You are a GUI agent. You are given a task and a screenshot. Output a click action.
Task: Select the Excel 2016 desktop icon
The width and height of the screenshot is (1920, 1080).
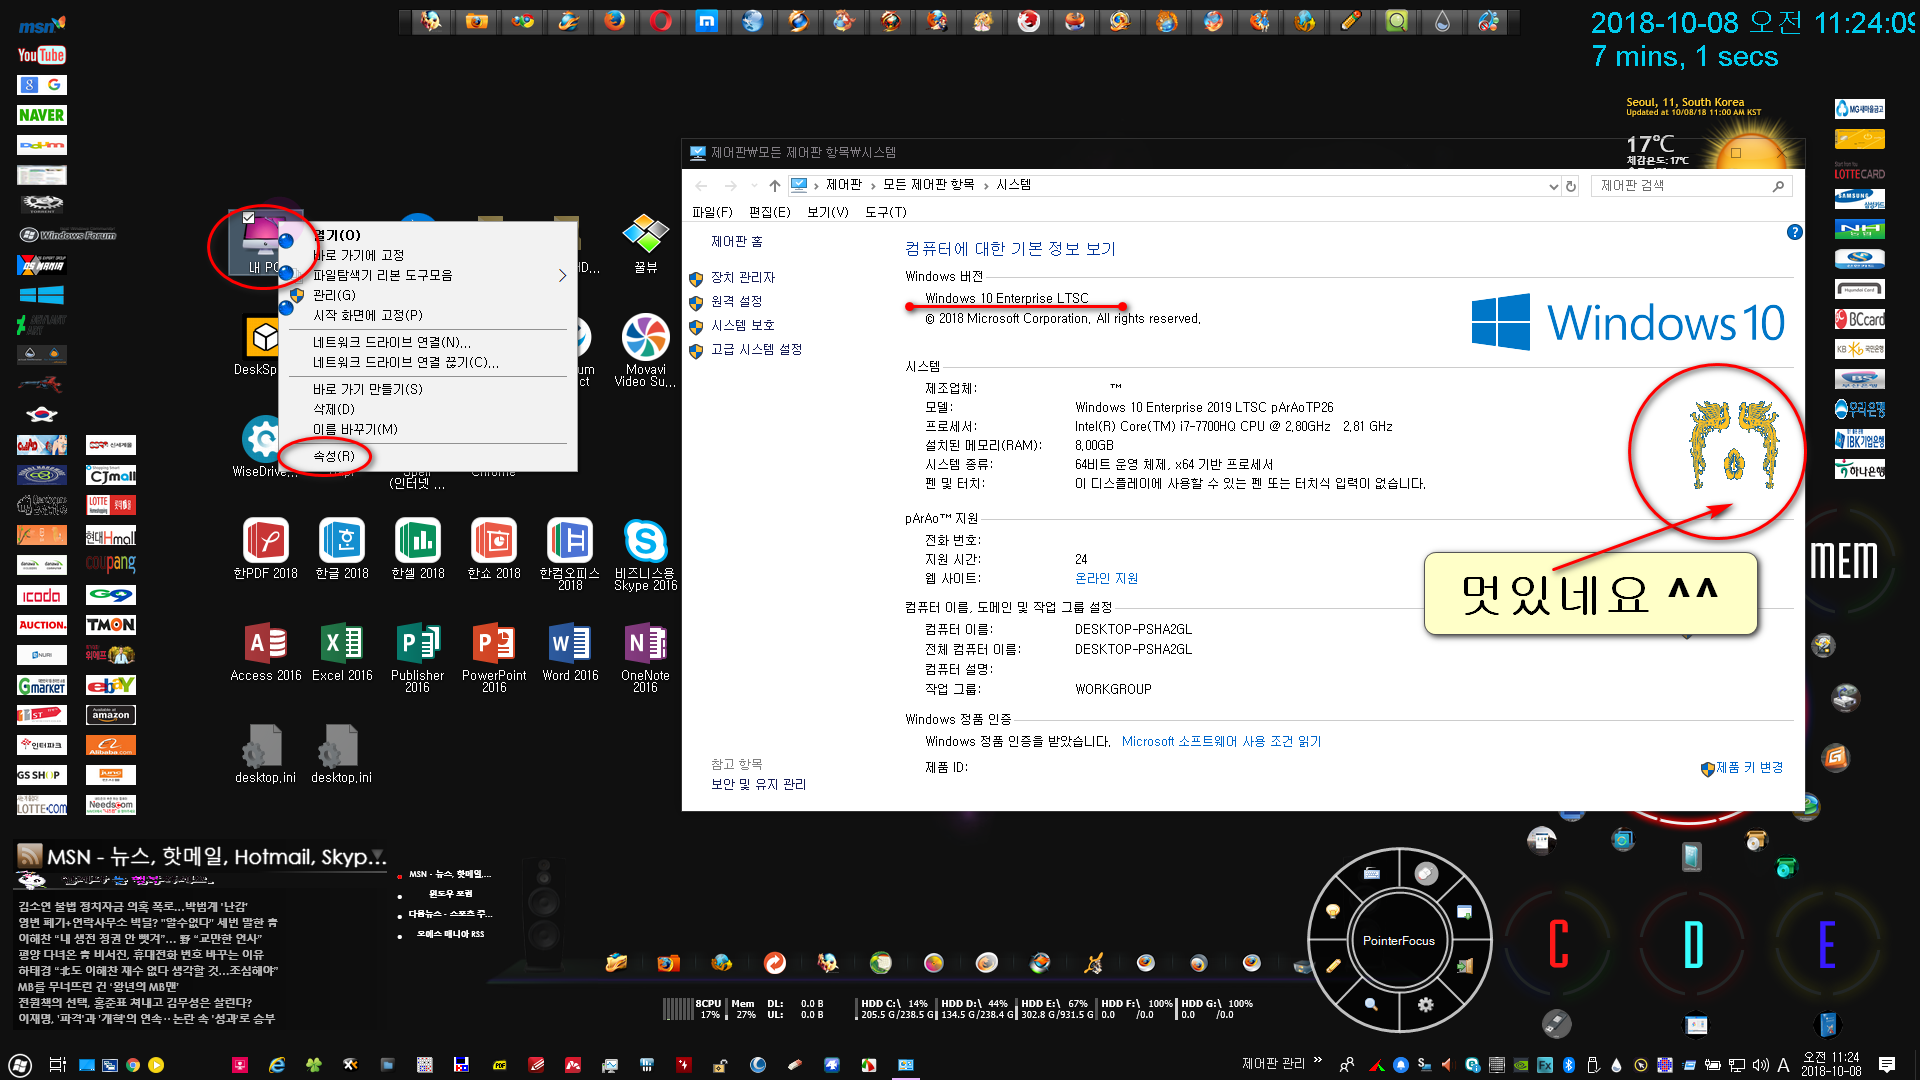(342, 652)
